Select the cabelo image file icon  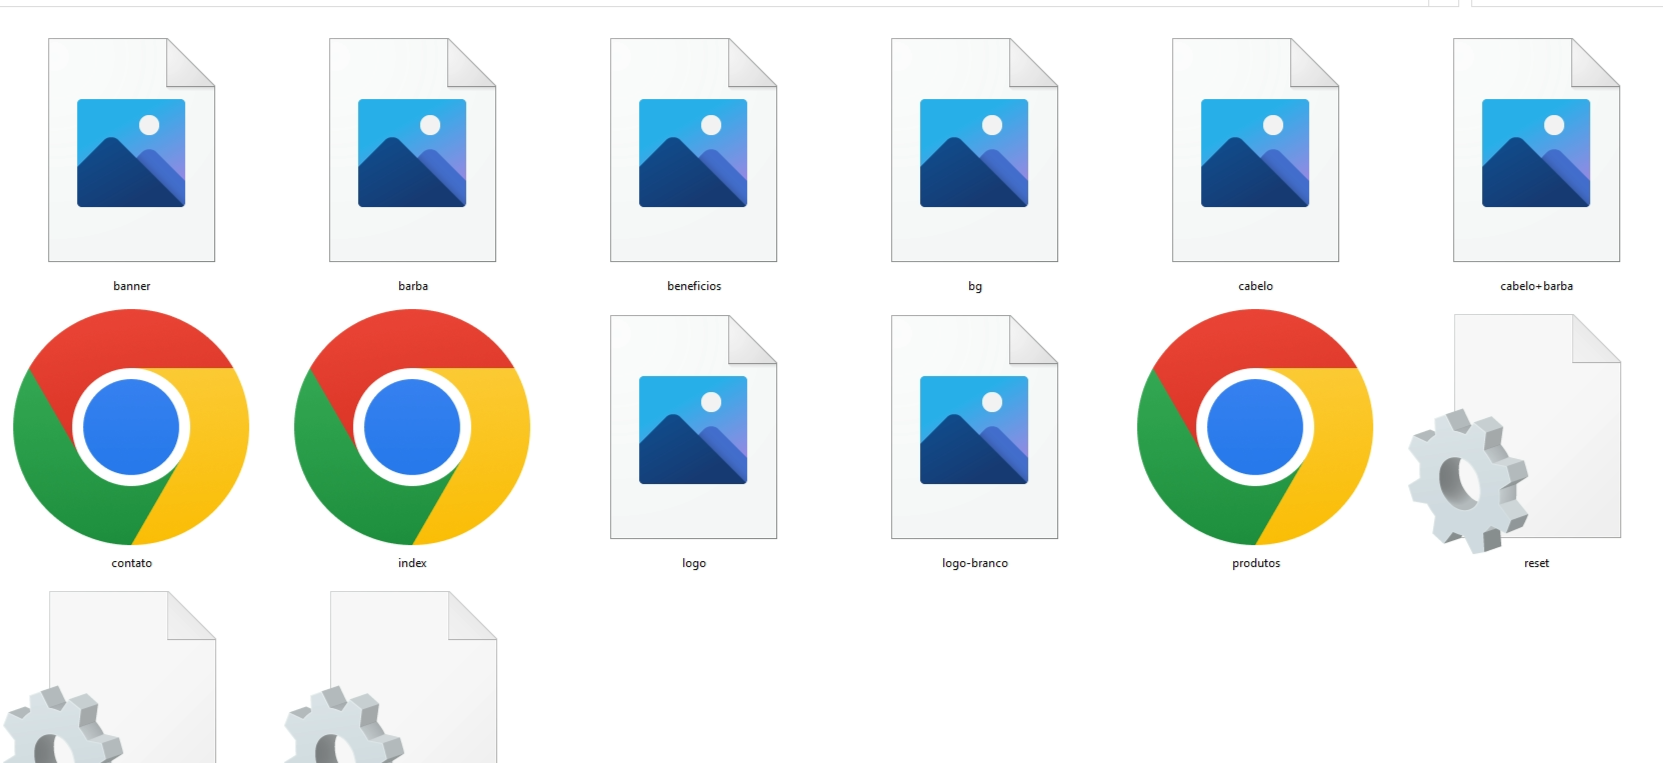click(1255, 150)
